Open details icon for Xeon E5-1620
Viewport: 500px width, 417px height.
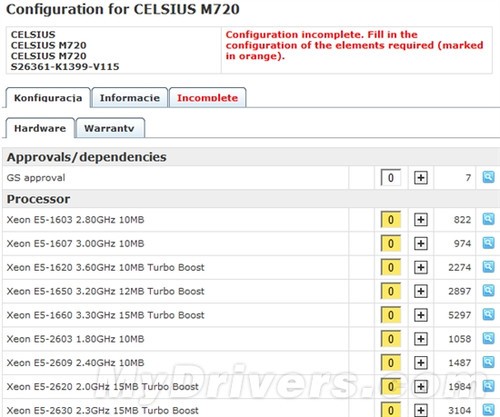pos(488,267)
